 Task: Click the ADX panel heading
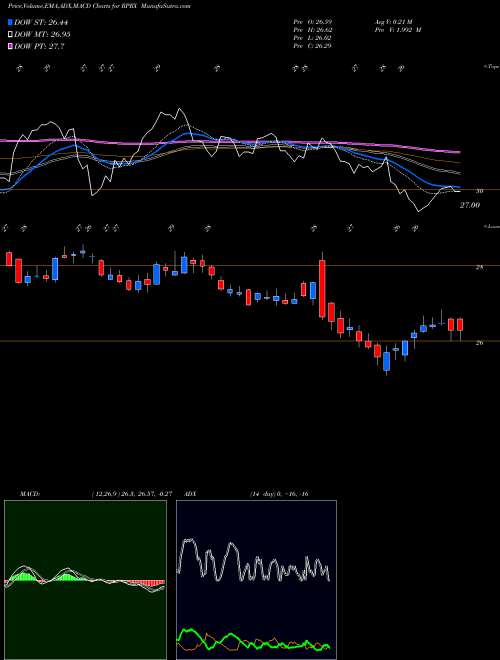190,494
